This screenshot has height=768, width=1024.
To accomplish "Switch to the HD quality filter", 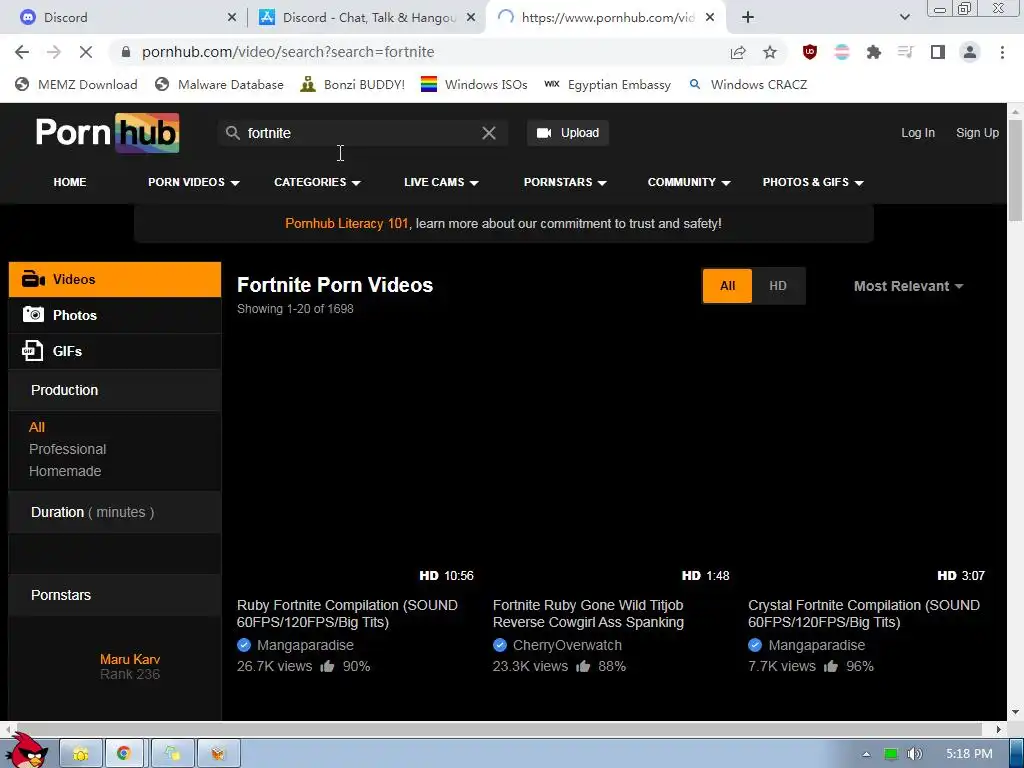I will (778, 286).
